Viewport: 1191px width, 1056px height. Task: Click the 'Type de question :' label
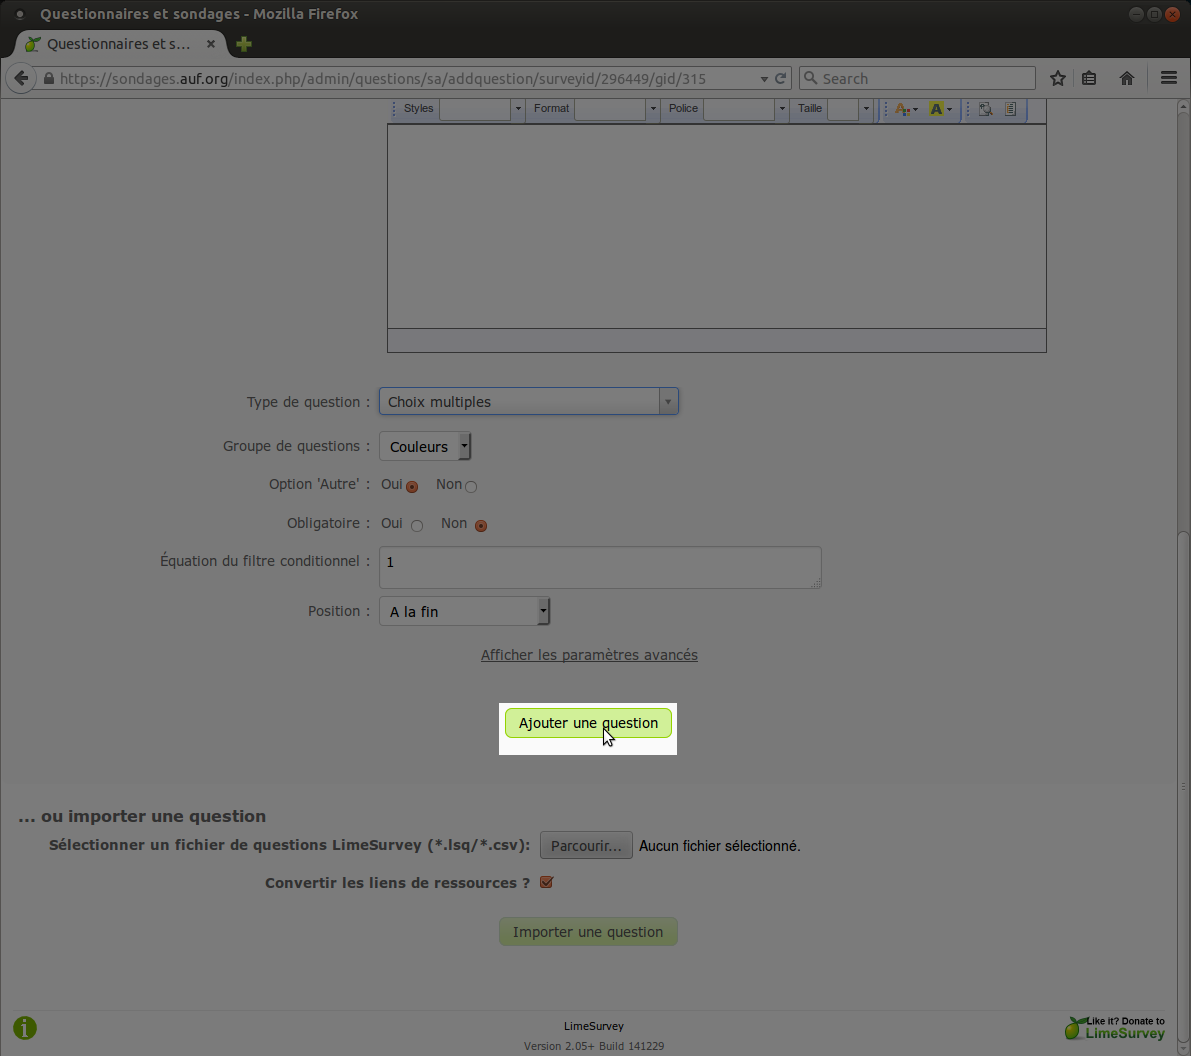click(308, 402)
